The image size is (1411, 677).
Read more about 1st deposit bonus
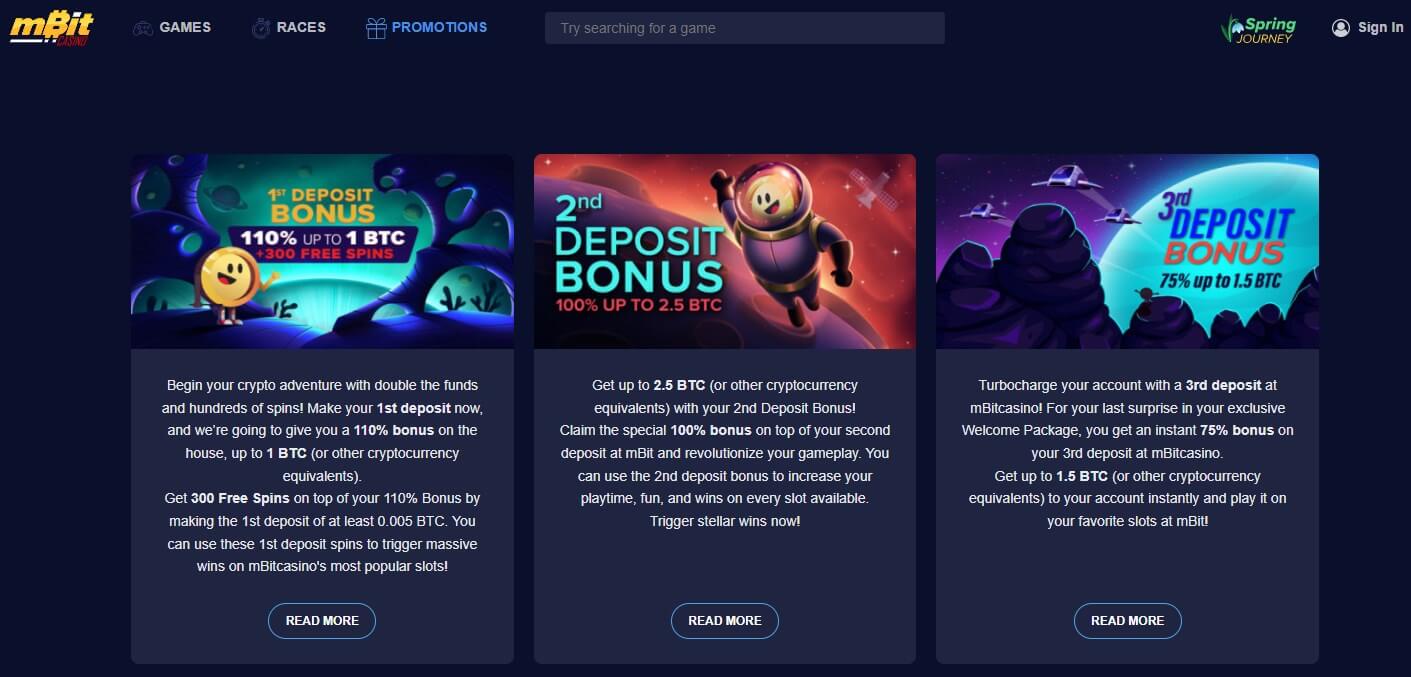[322, 621]
